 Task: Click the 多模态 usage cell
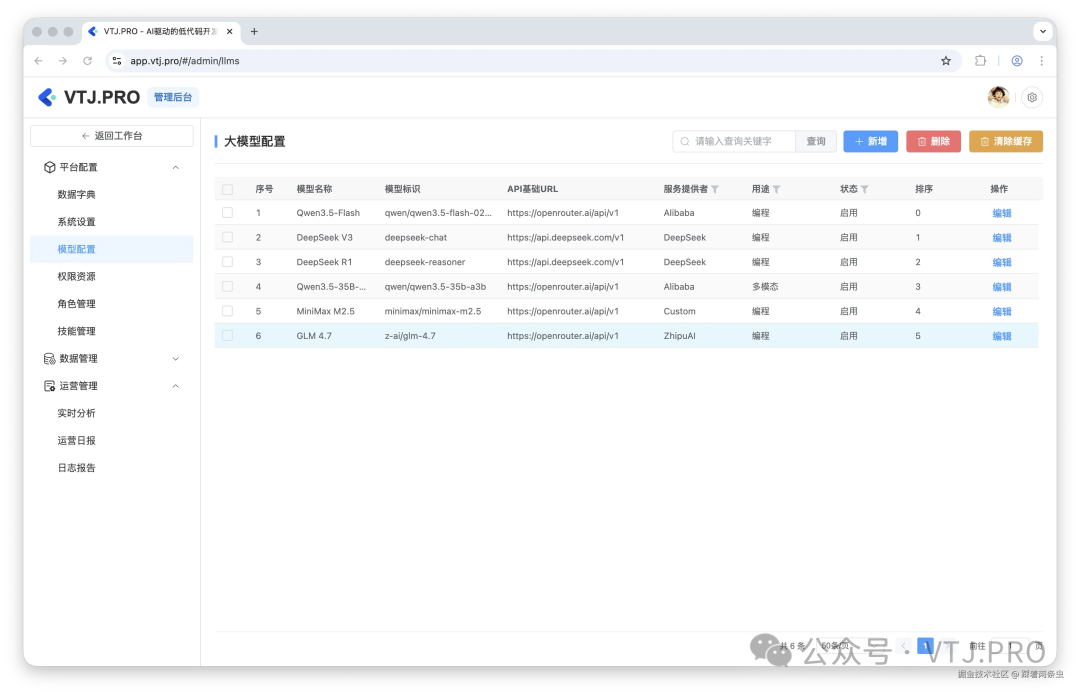tap(765, 287)
